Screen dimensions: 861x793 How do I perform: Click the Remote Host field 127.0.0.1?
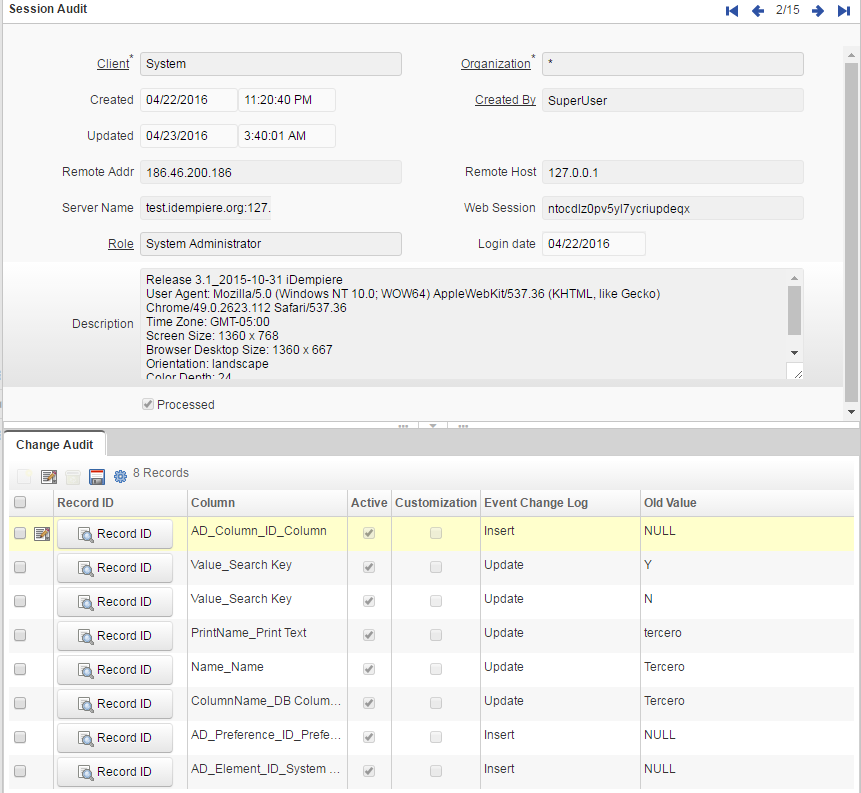coord(673,172)
